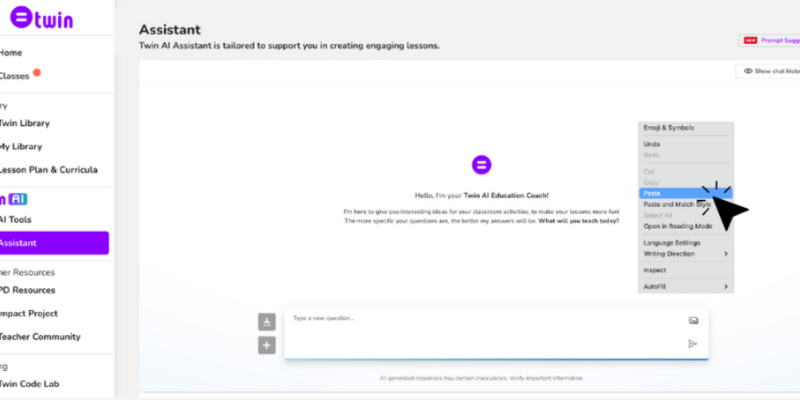Click the send arrow icon
Screen dimensions: 800x400
pyautogui.click(x=692, y=344)
